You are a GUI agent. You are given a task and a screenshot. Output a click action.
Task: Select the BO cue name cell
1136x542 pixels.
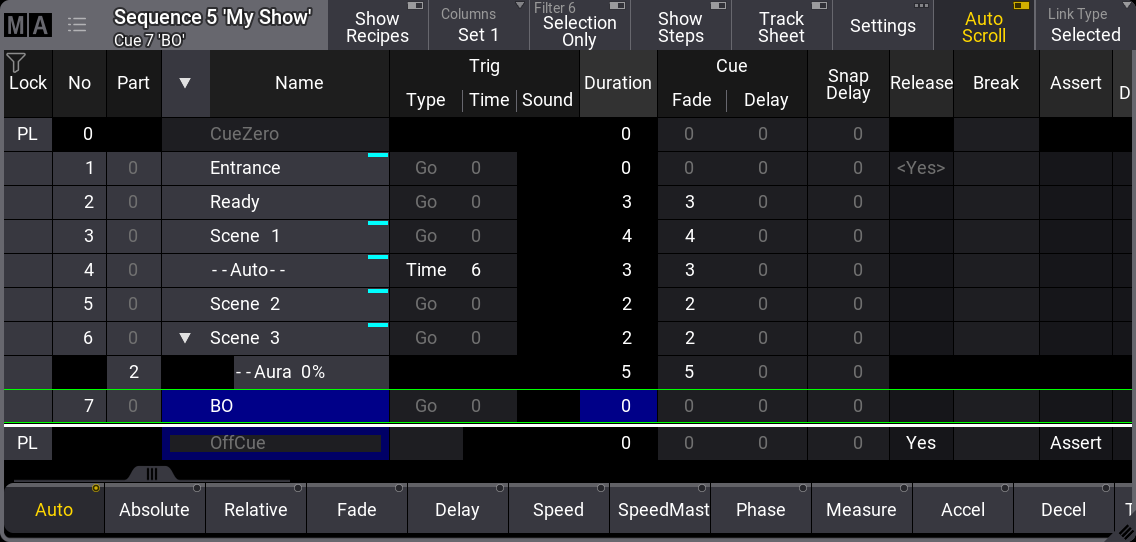click(x=275, y=406)
